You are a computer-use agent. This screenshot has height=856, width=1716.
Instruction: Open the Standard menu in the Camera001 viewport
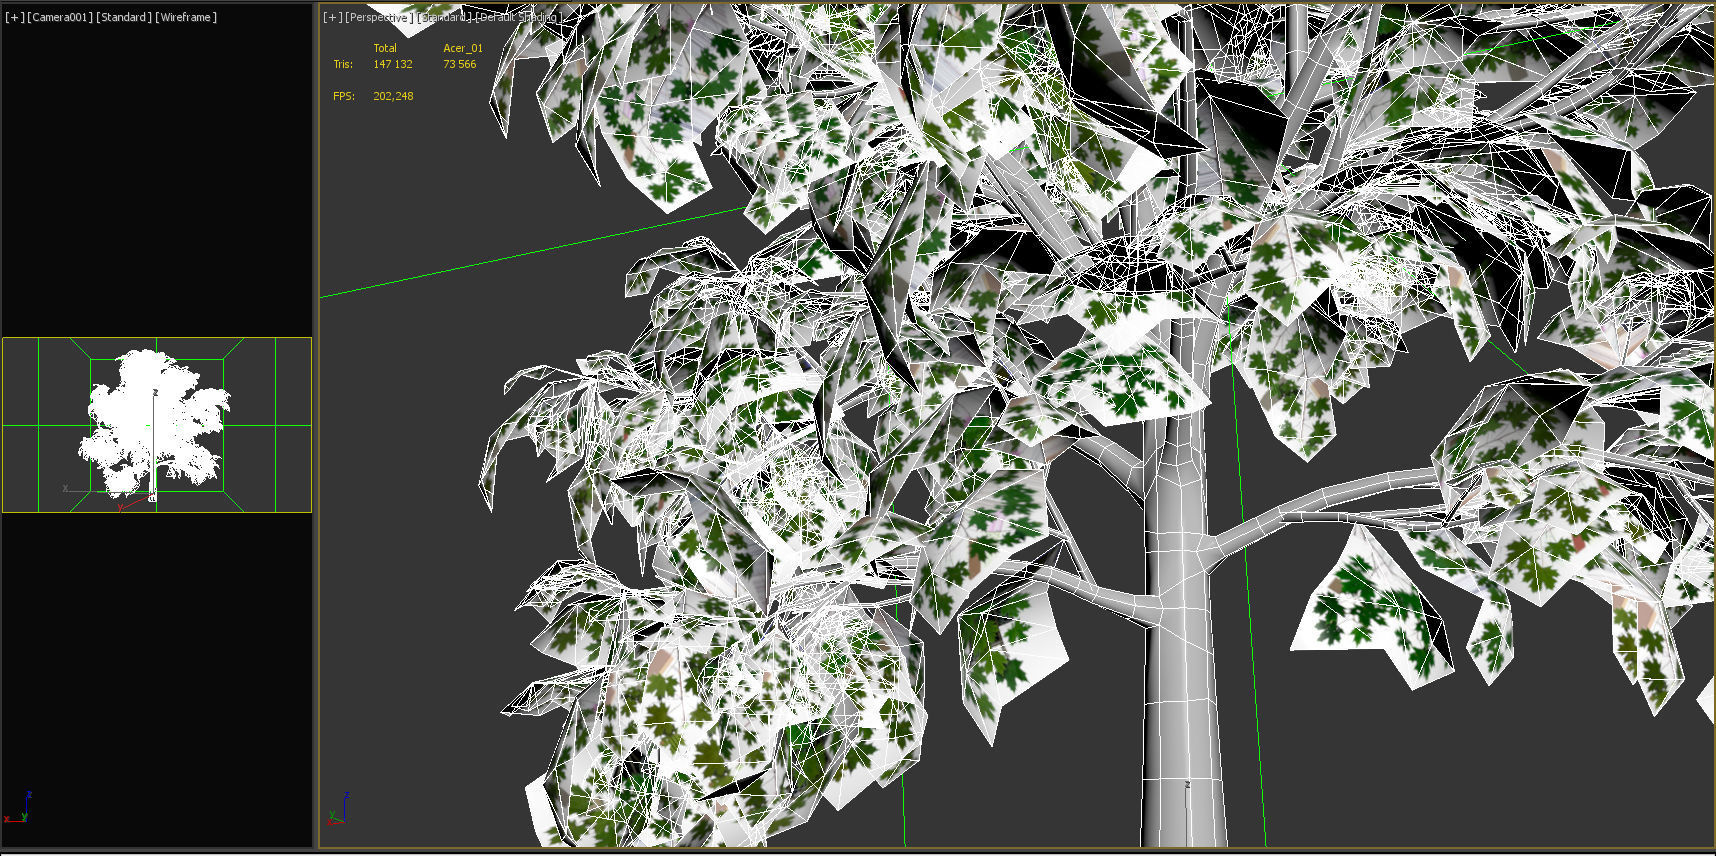click(124, 17)
